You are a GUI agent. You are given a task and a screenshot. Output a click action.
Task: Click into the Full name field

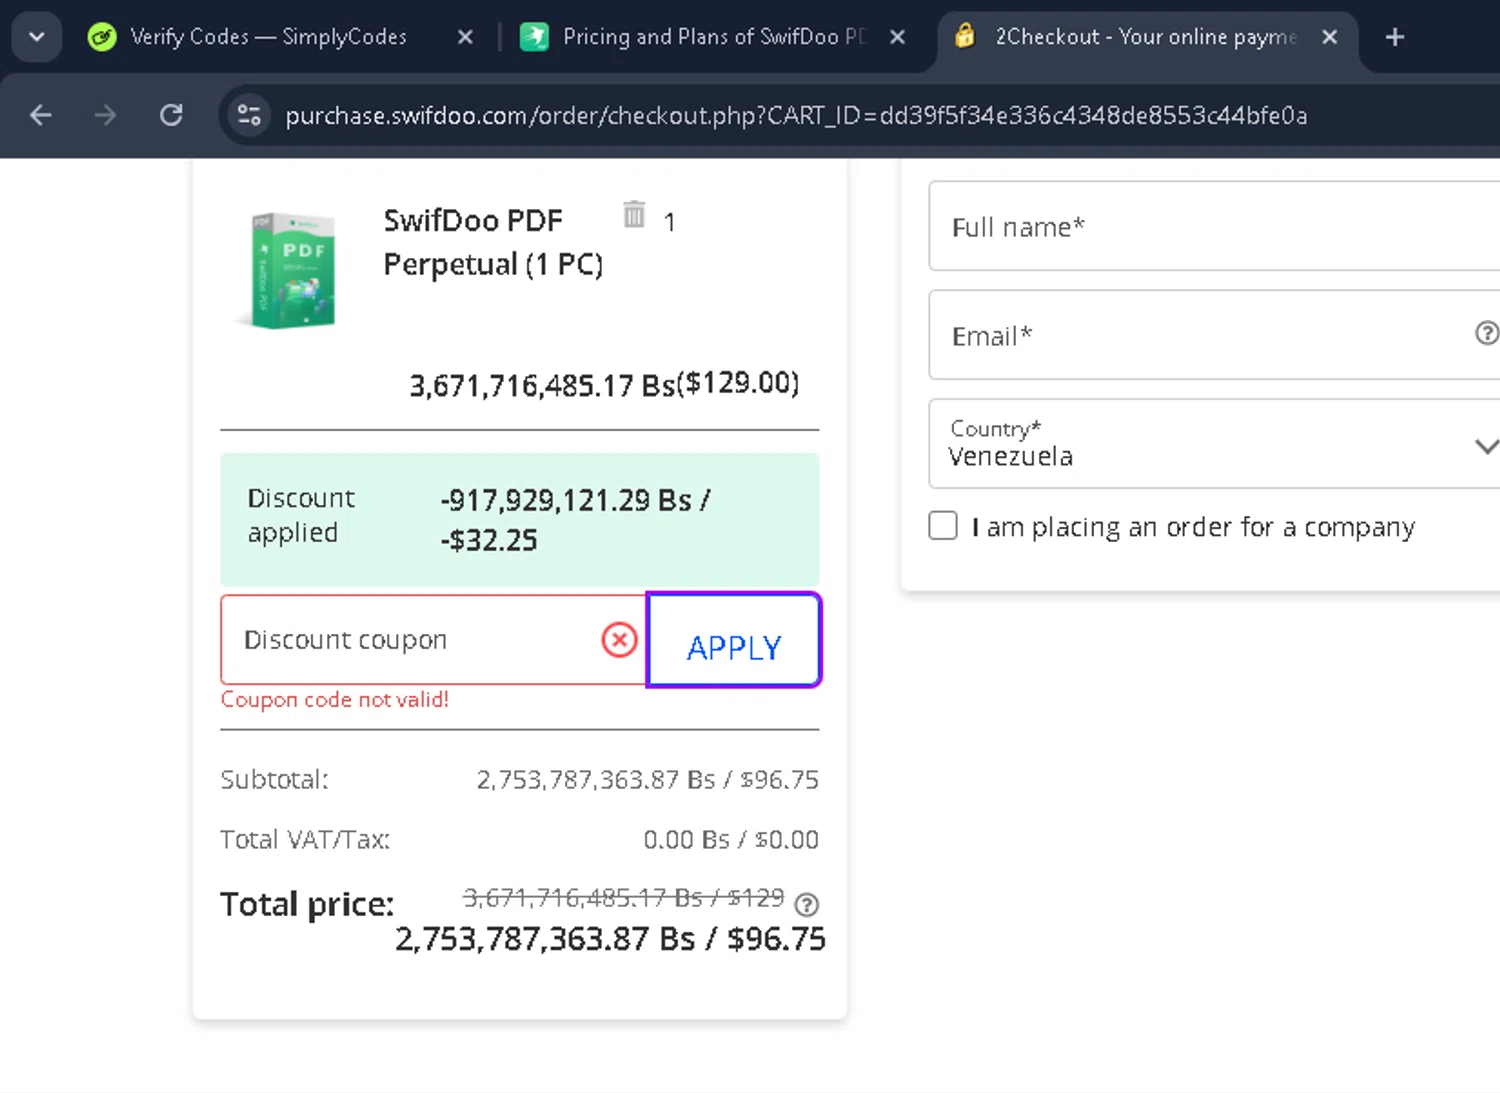point(1214,226)
